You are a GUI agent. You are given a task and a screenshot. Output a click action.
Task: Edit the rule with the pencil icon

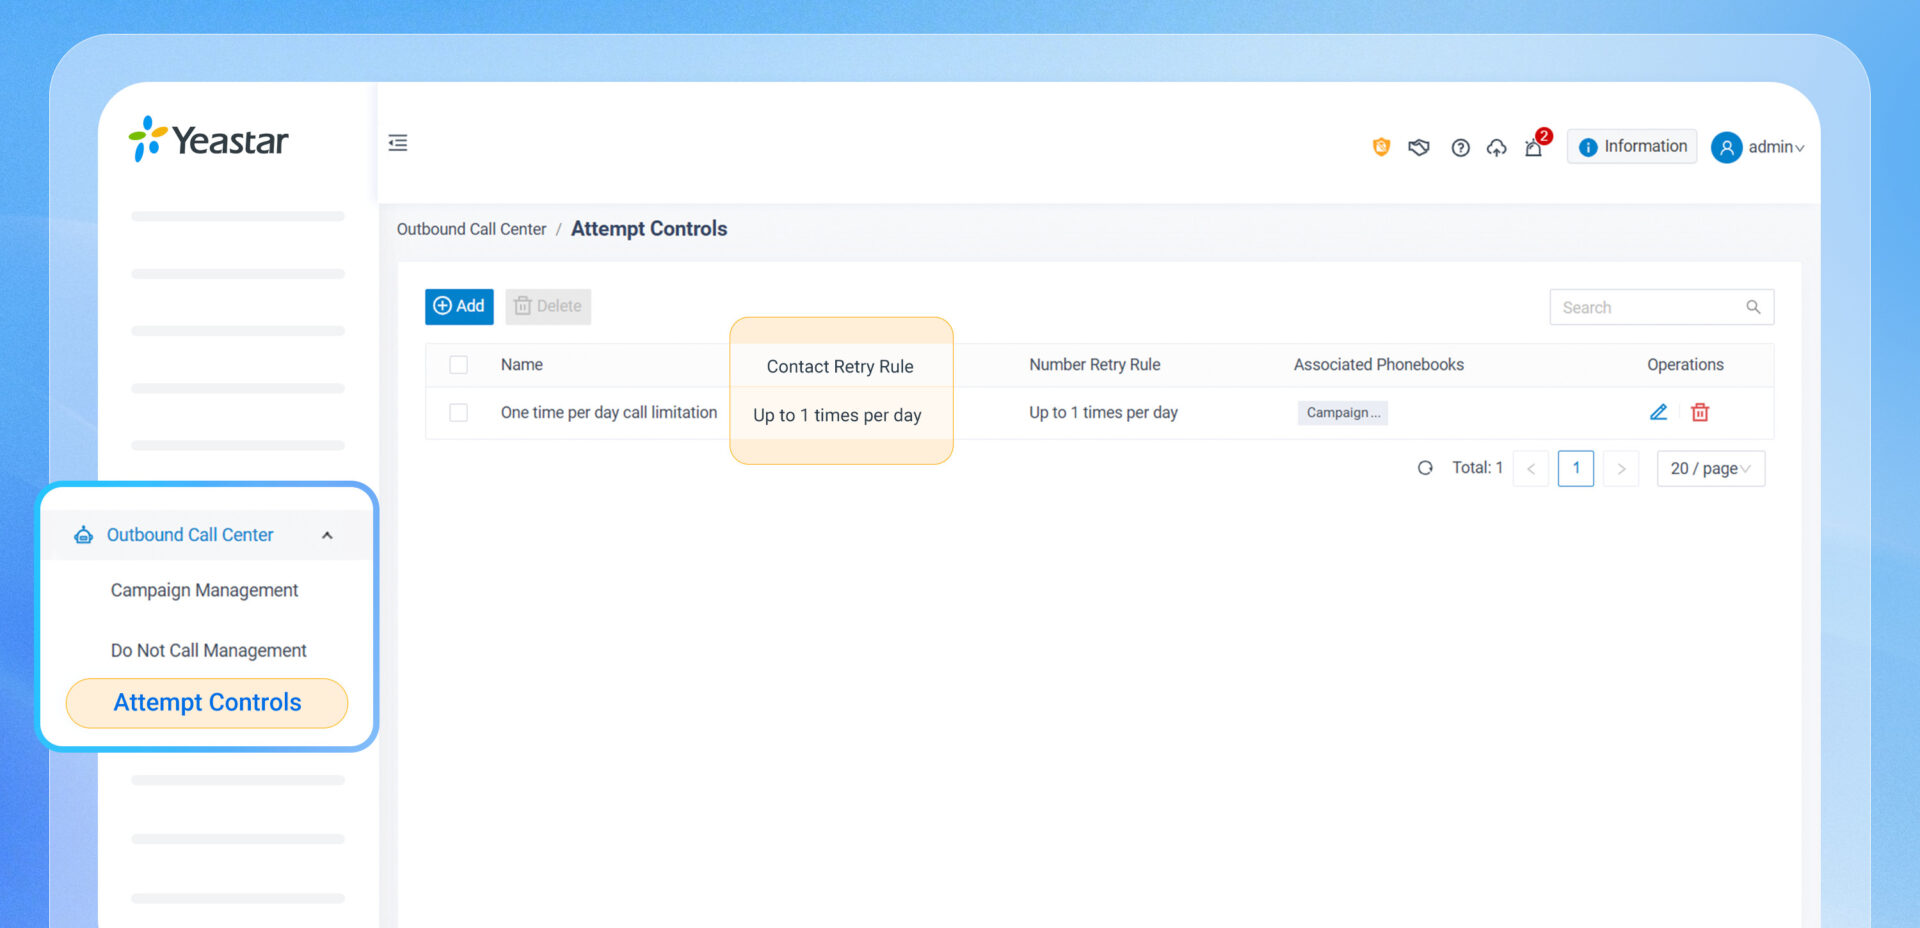pyautogui.click(x=1658, y=412)
